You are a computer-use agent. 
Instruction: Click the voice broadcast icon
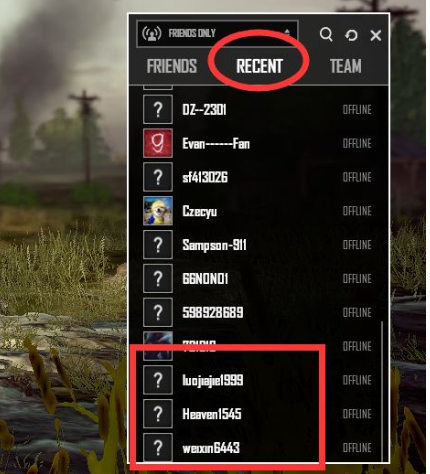coord(152,33)
